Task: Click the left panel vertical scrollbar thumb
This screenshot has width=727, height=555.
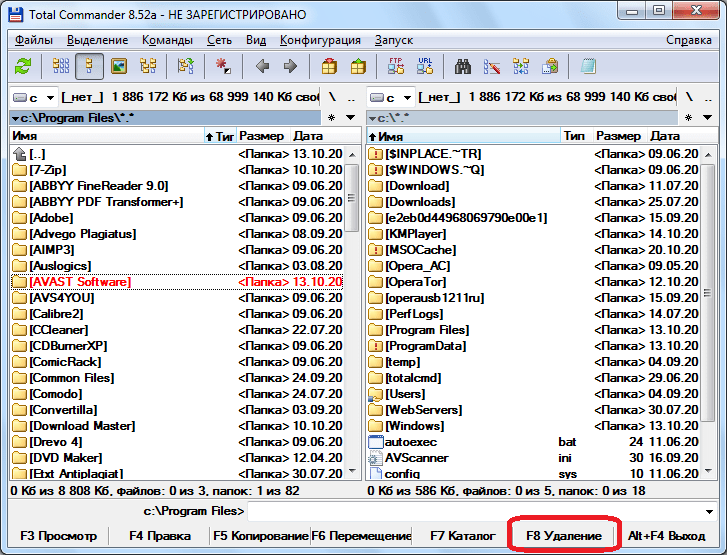Action: point(352,198)
